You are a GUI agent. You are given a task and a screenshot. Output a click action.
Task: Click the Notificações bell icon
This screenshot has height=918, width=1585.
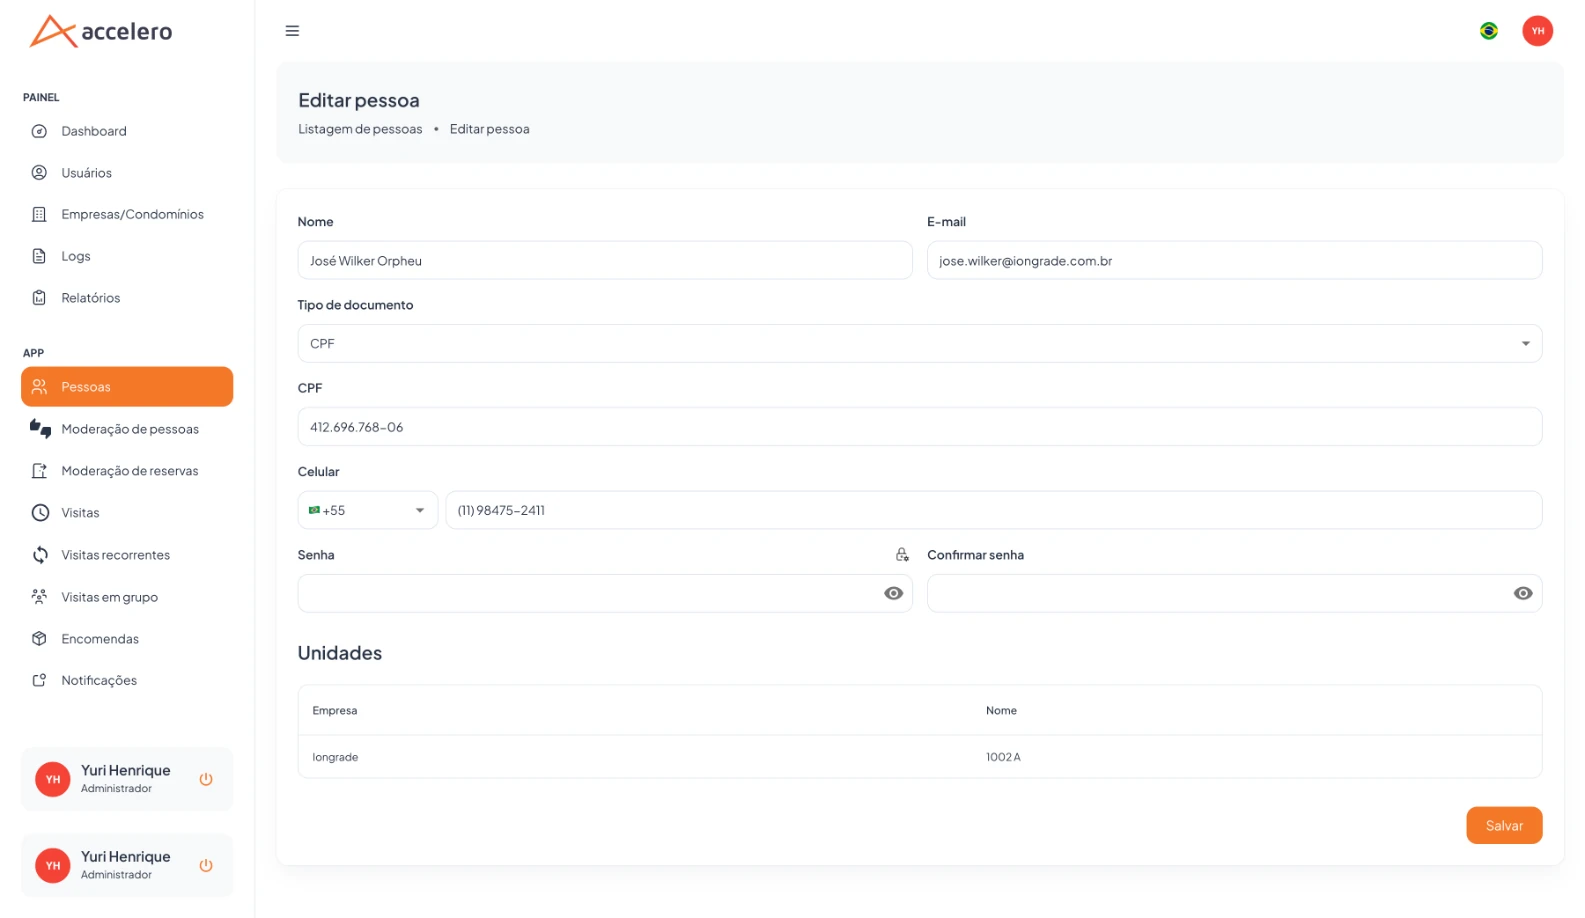39,680
